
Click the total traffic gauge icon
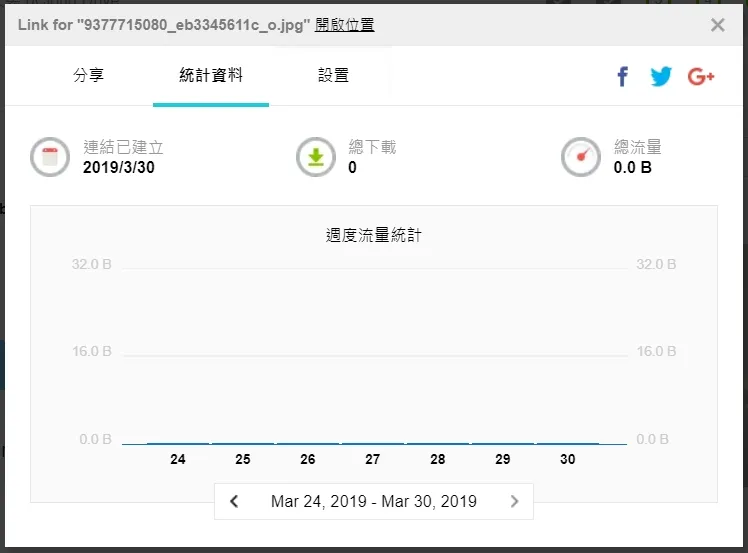[581, 157]
